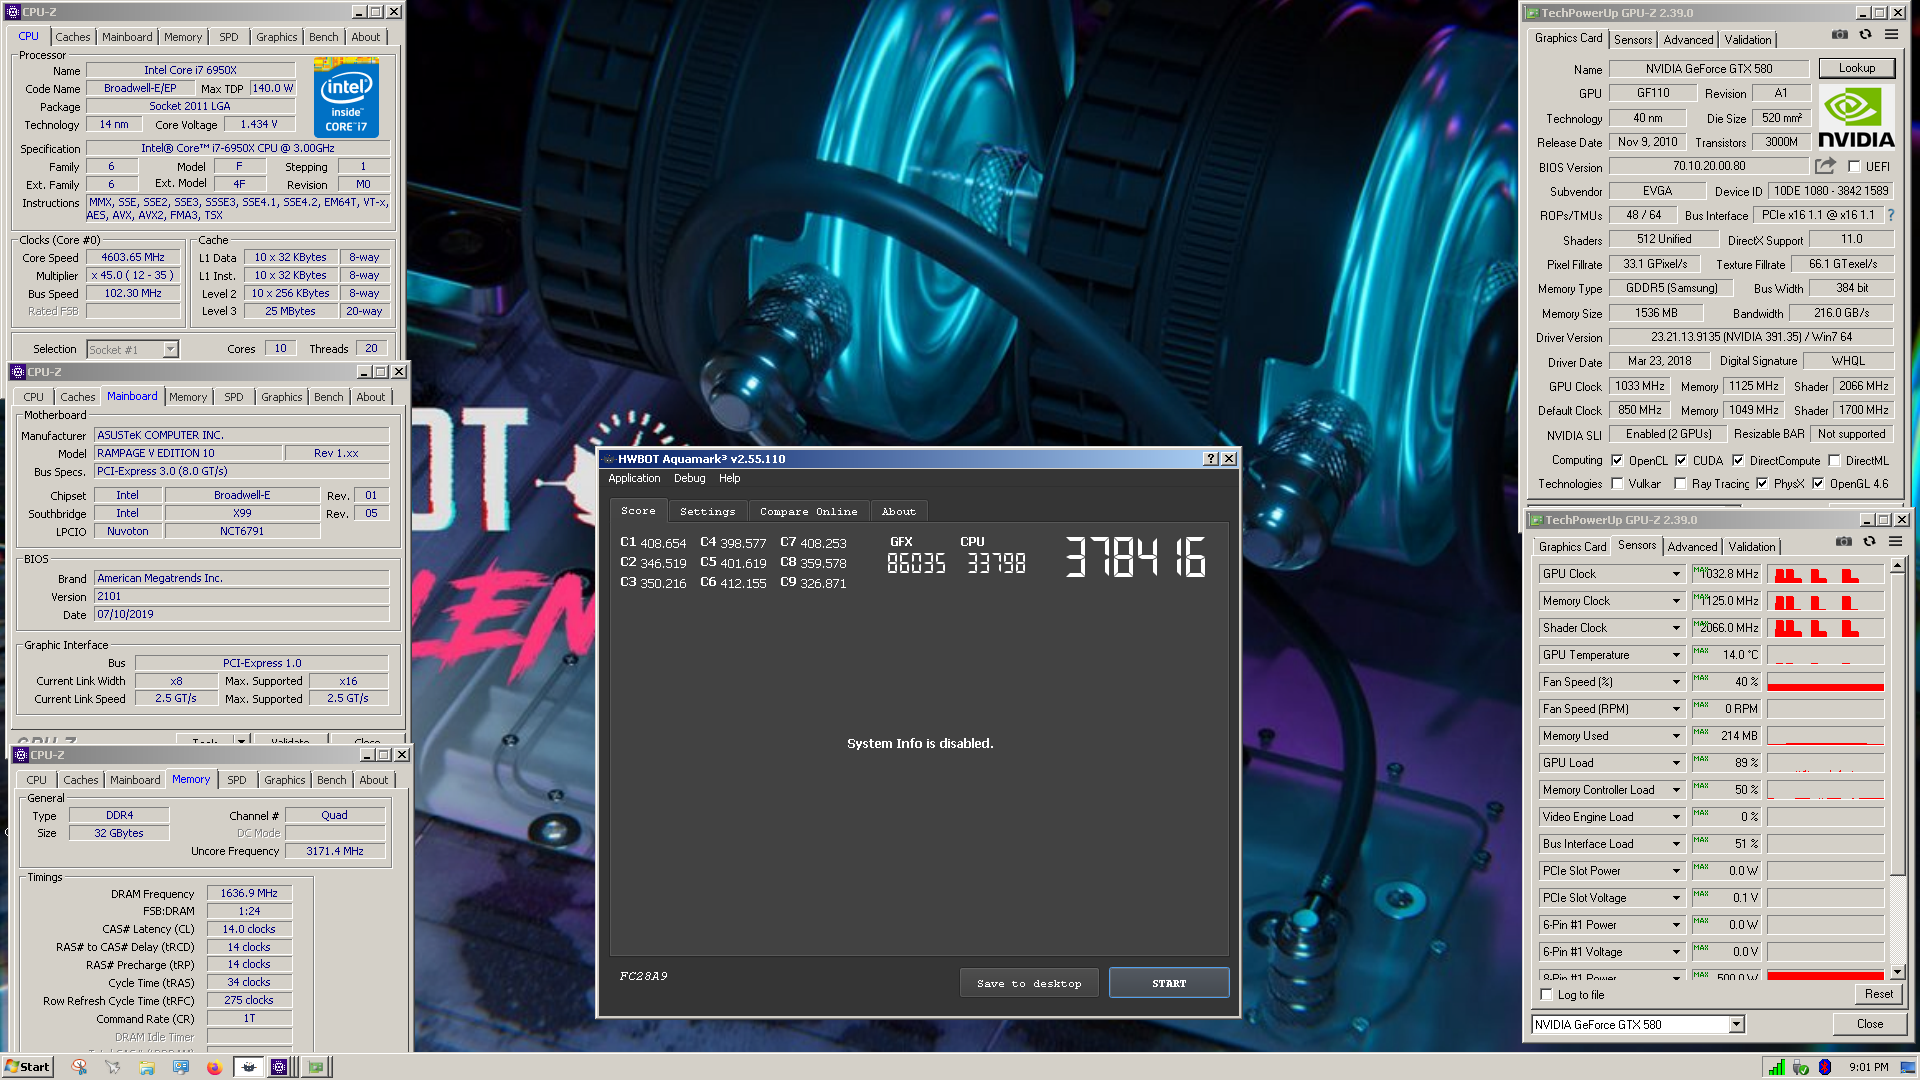Open GPU Clock sensor dropdown
The image size is (1920, 1080).
(x=1676, y=574)
